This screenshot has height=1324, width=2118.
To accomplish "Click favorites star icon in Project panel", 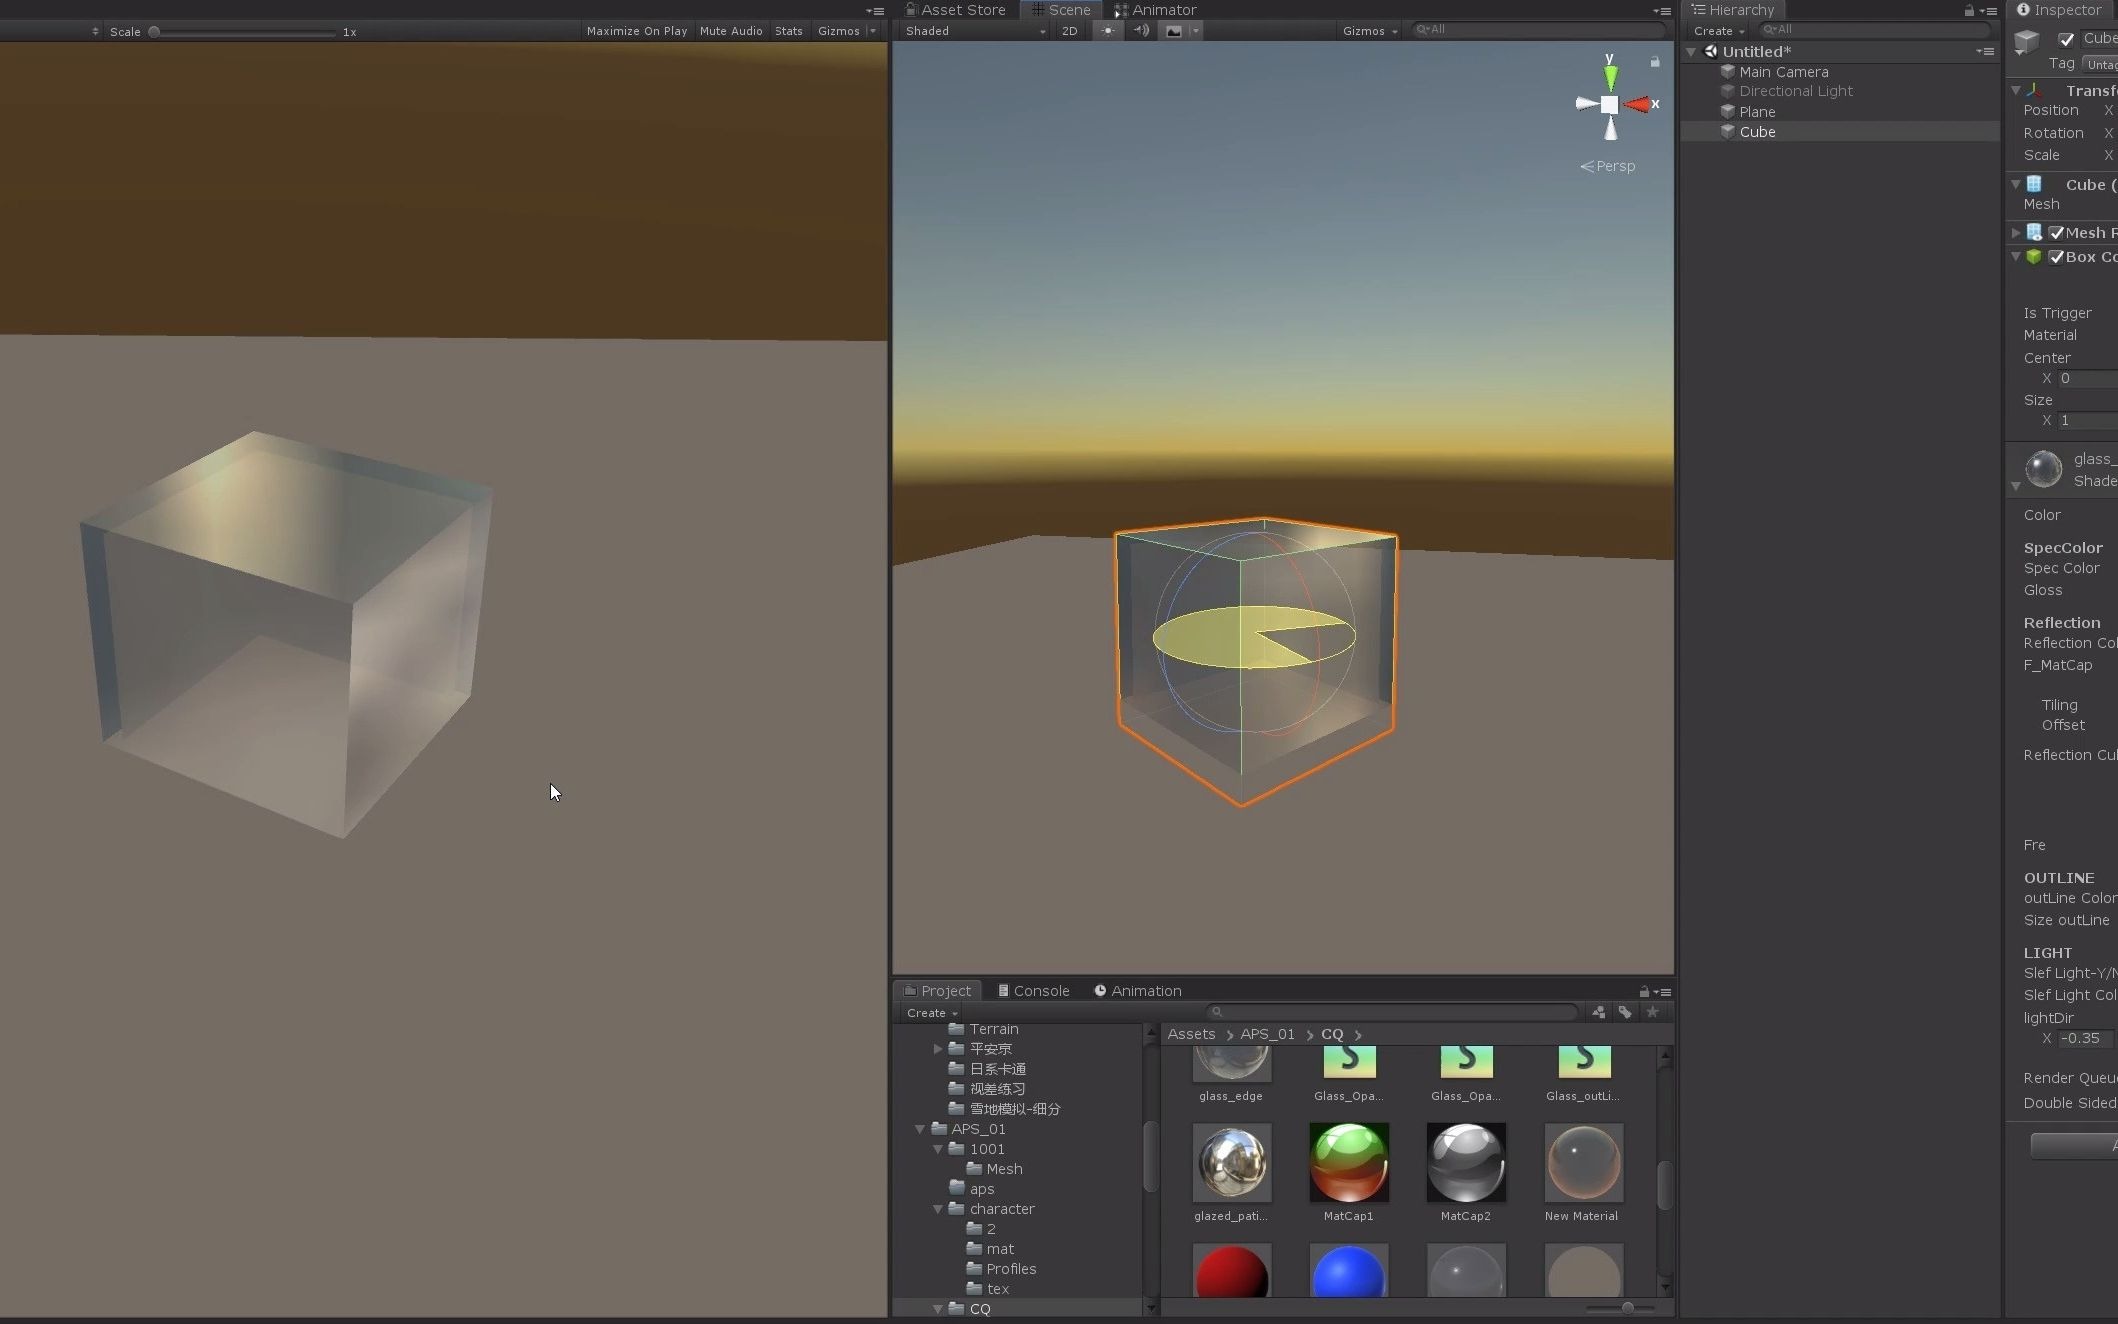I will point(1652,1012).
